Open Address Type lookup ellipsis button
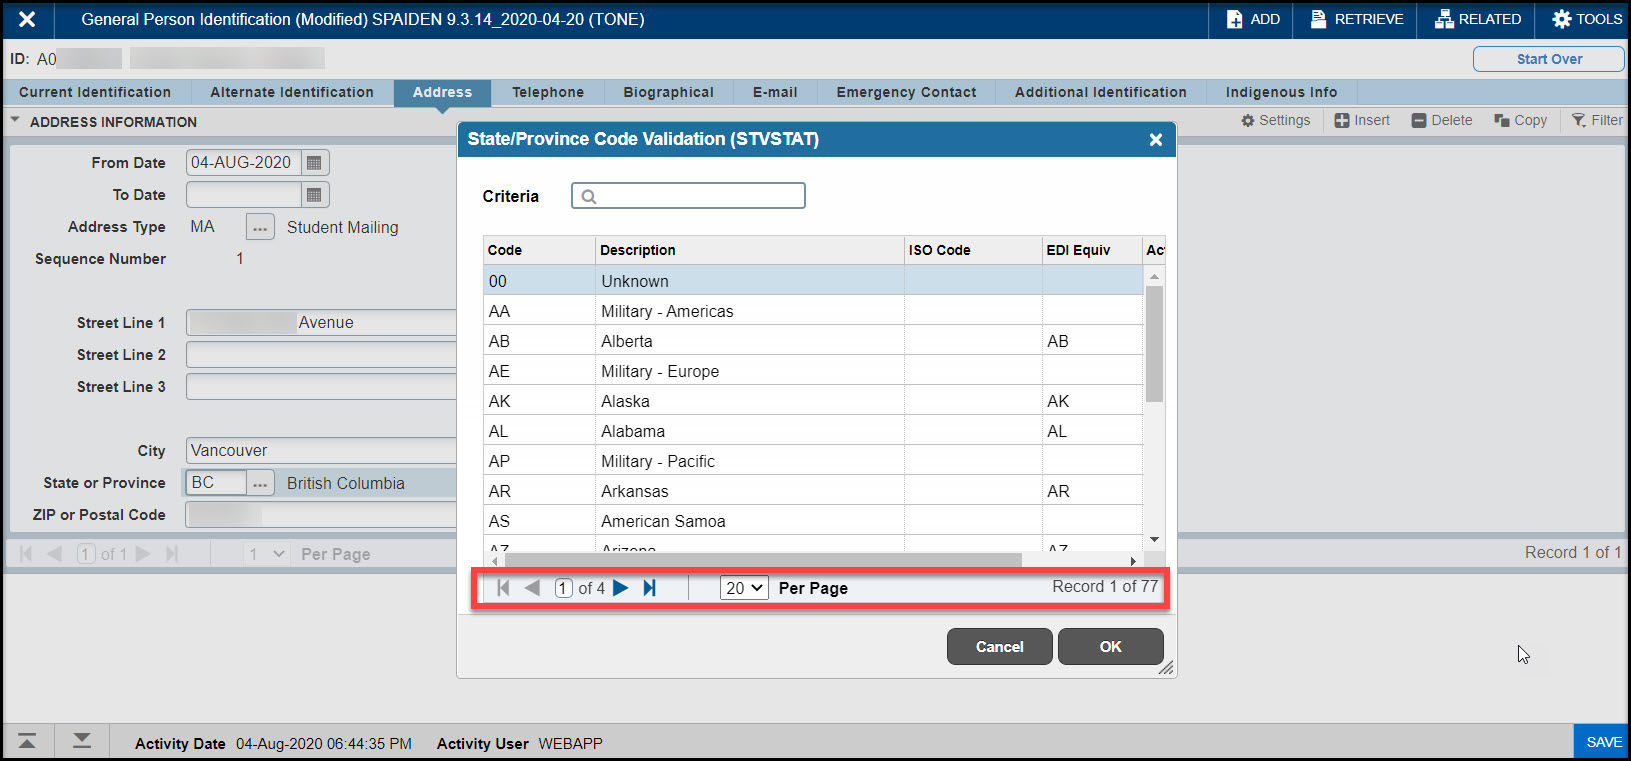This screenshot has width=1631, height=761. pos(260,228)
